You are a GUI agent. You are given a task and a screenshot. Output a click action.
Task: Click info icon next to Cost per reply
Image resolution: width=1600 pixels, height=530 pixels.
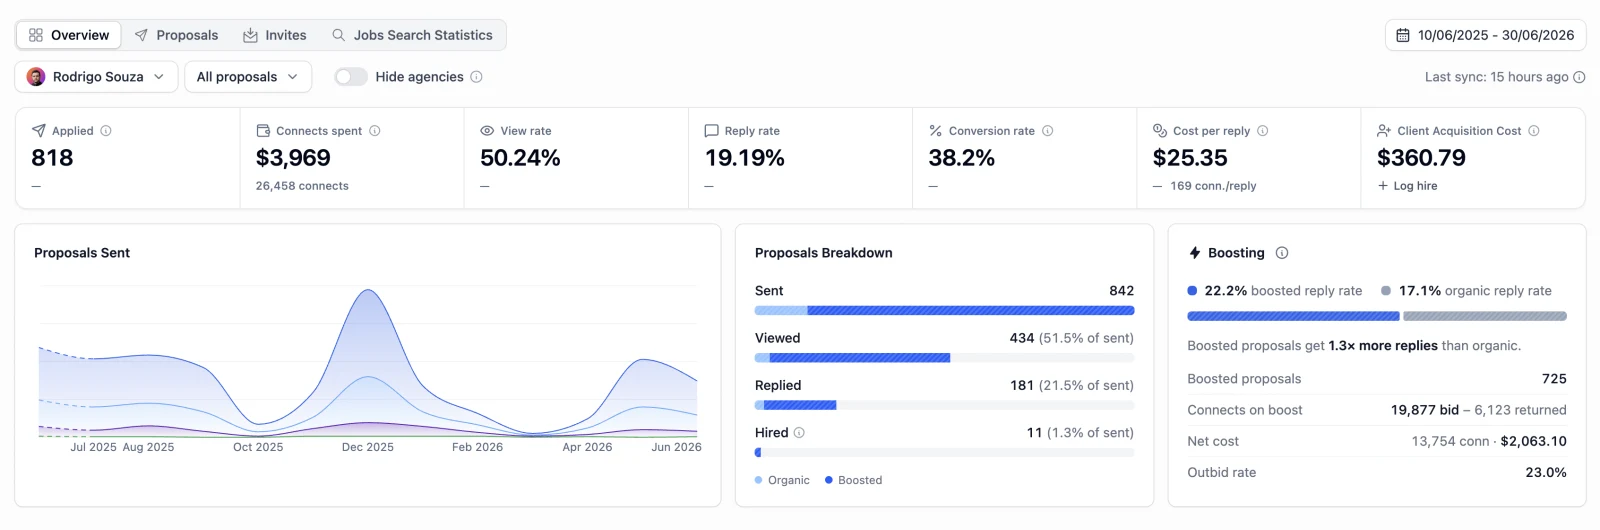(x=1263, y=131)
